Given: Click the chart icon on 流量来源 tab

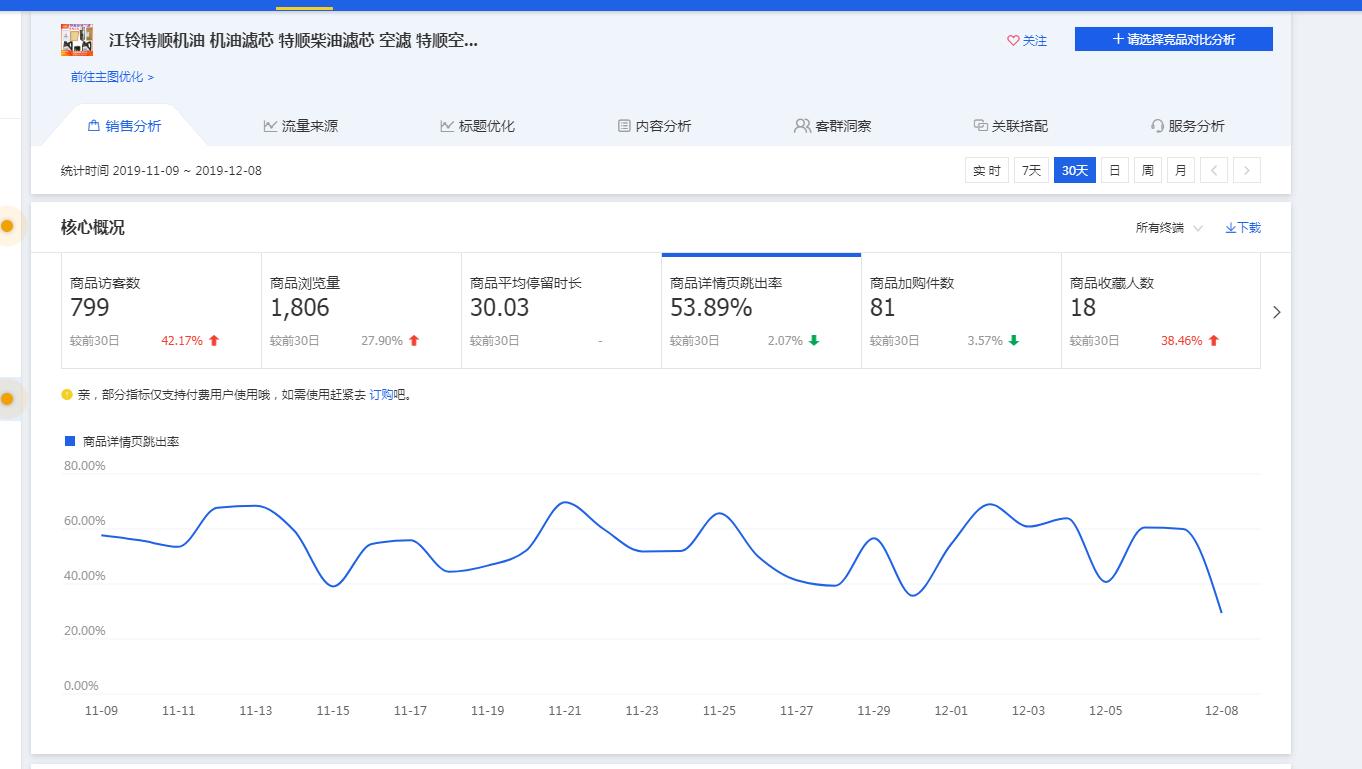Looking at the screenshot, I should [270, 125].
